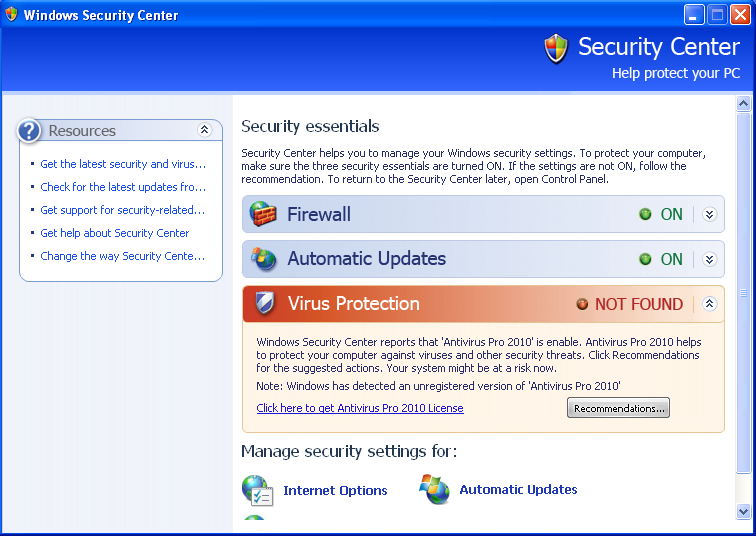Click the green ON indicator for Automatic Updates
756x536 pixels.
(645, 259)
